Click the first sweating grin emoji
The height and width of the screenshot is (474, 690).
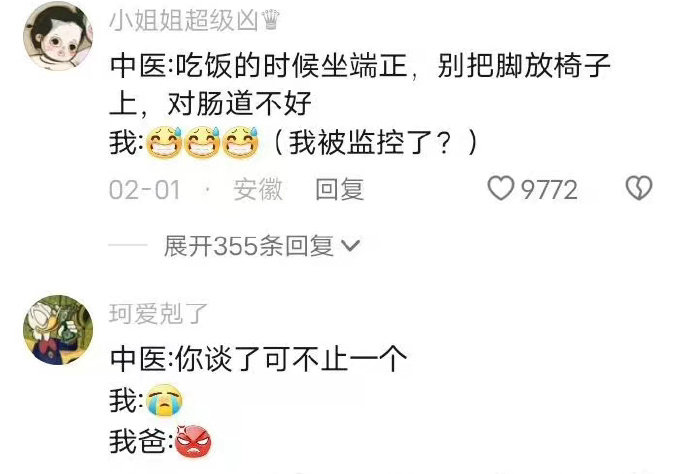point(164,143)
